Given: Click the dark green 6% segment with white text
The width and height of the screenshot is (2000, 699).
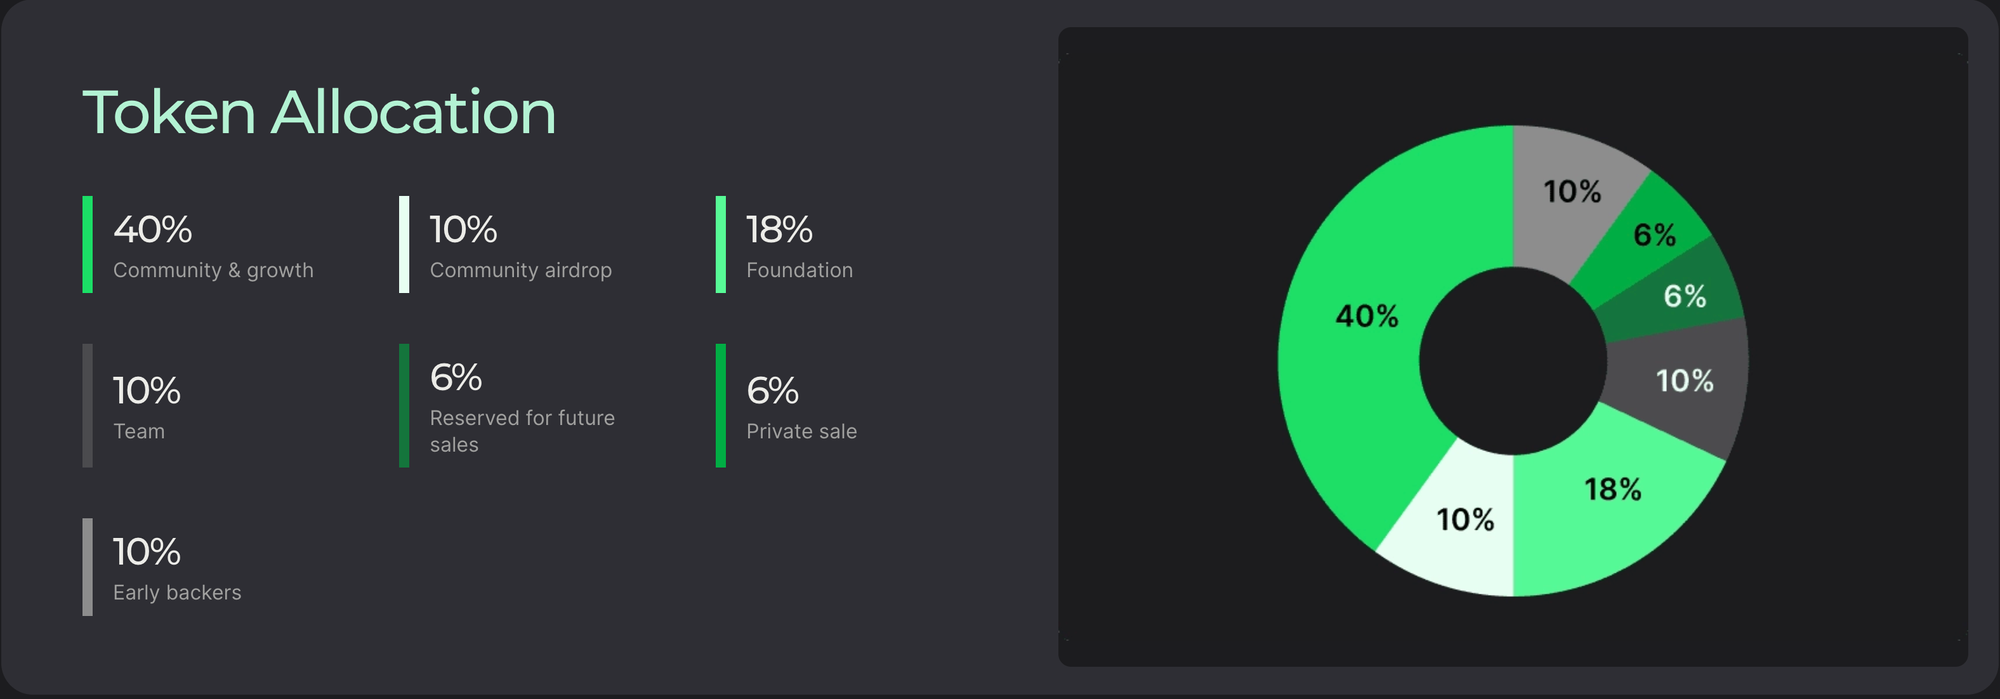Looking at the screenshot, I should [1680, 295].
